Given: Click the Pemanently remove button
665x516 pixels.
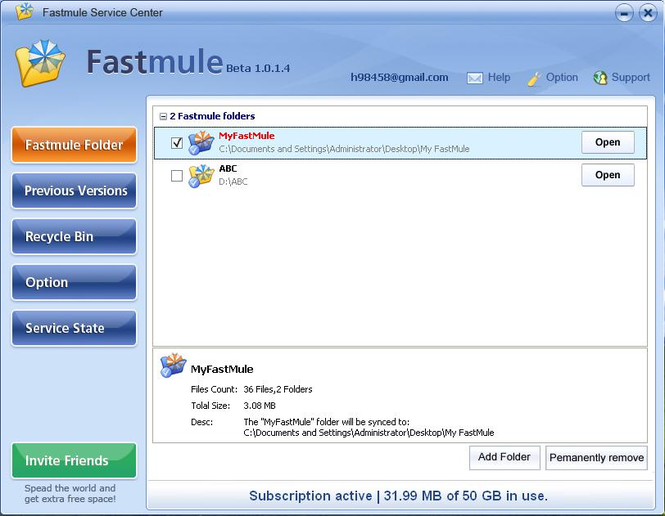Looking at the screenshot, I should tap(596, 457).
